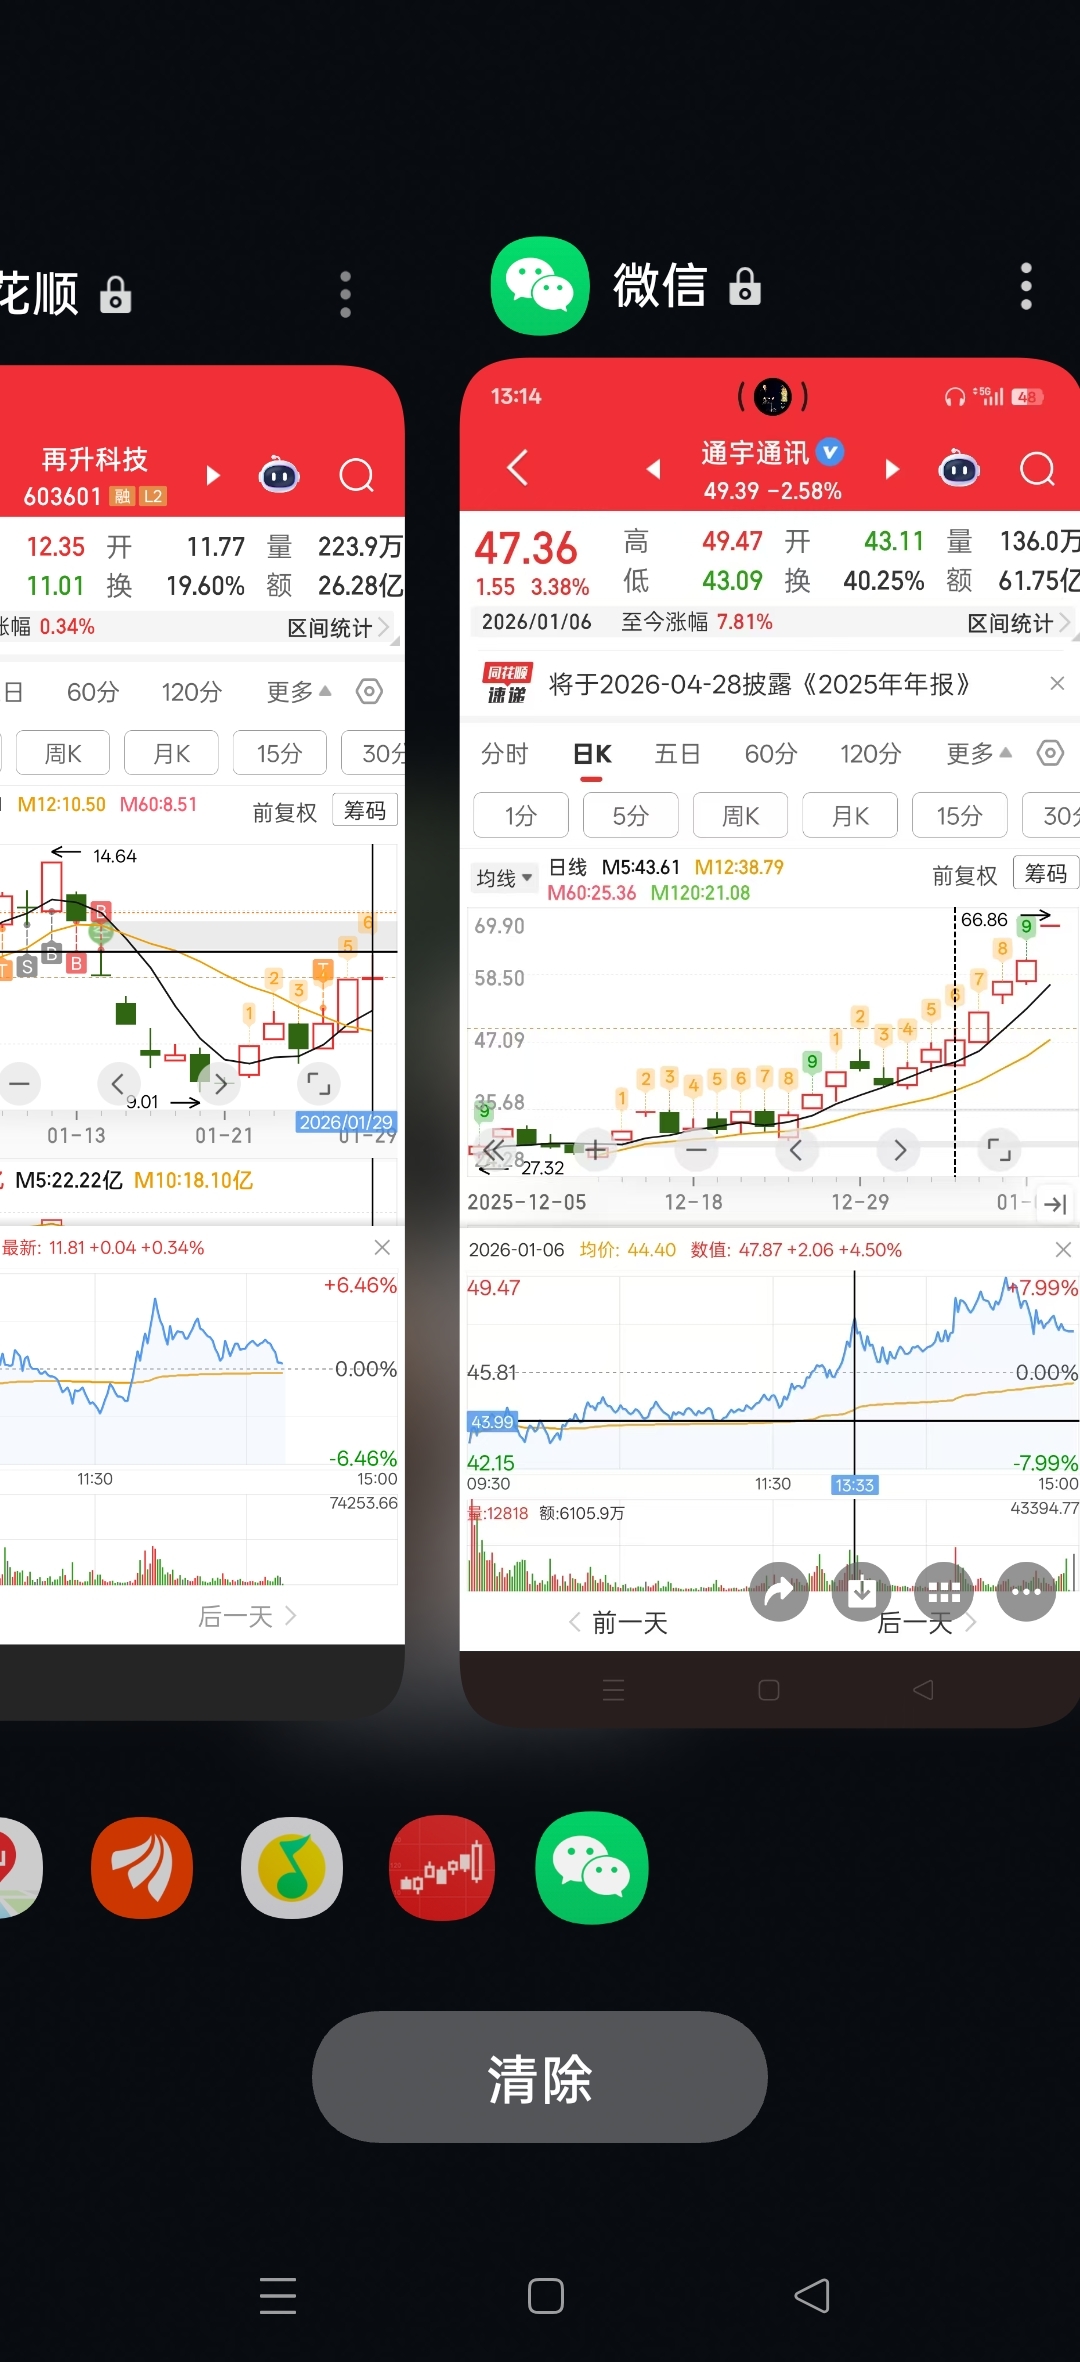Select the 60分 tab in the WeChat card
Screen dimensions: 1080x2362
(x=770, y=754)
